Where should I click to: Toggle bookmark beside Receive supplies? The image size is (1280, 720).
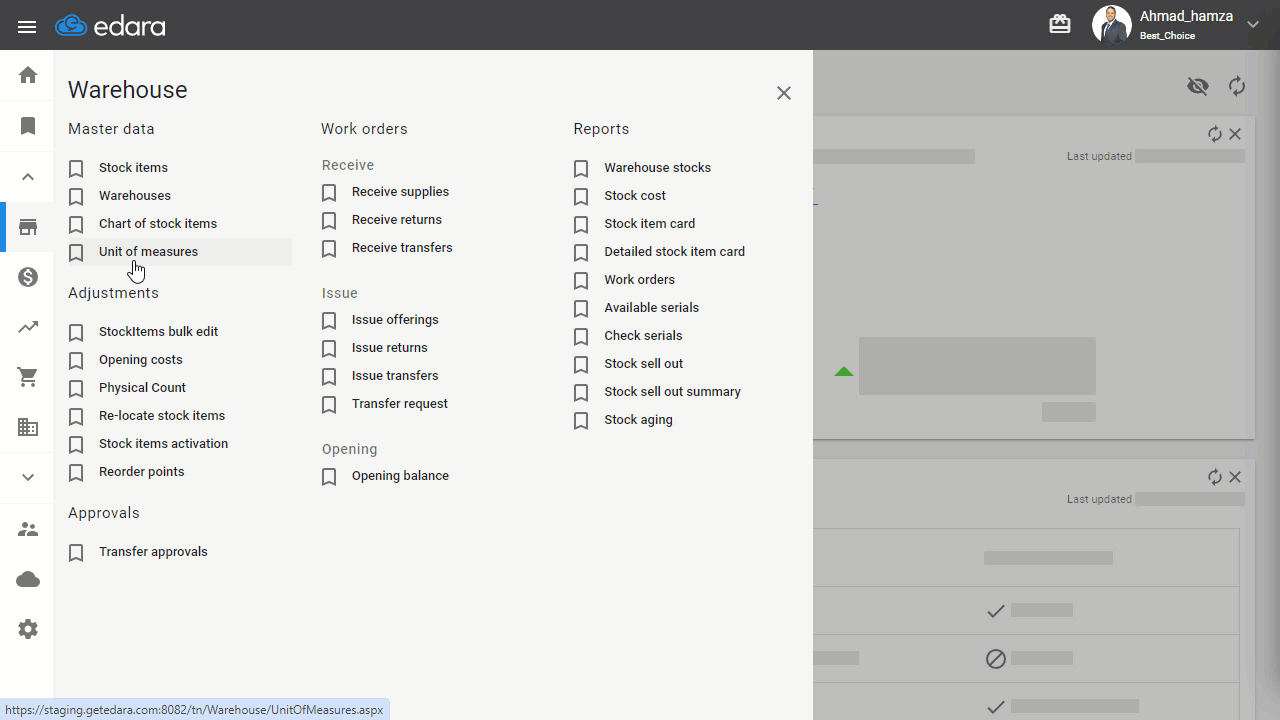[x=329, y=193]
